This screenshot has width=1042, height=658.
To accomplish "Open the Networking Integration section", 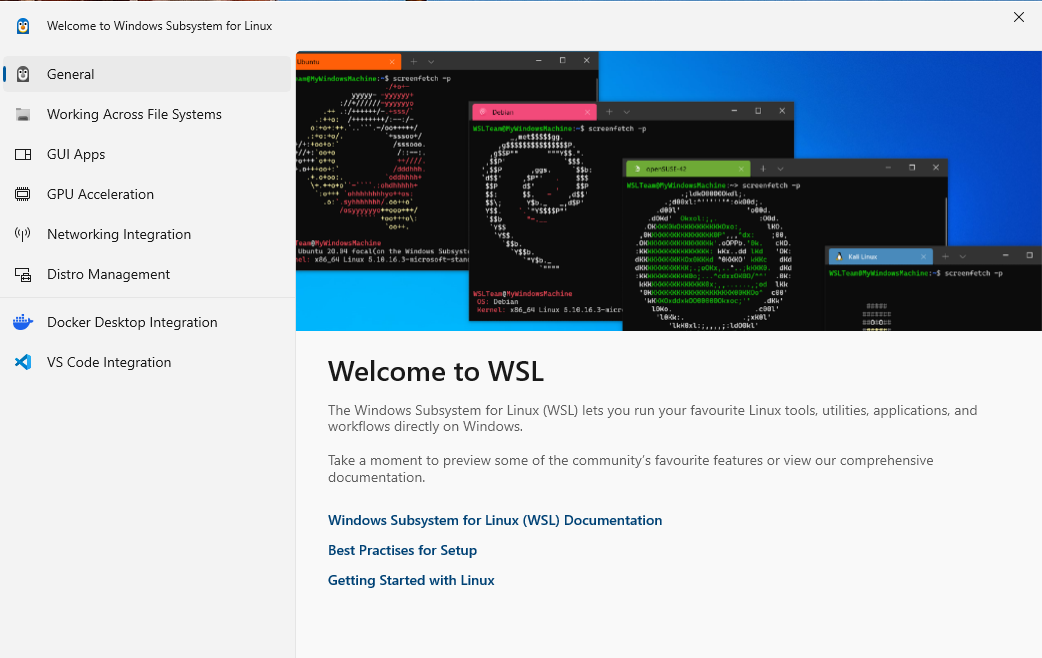I will pos(118,234).
